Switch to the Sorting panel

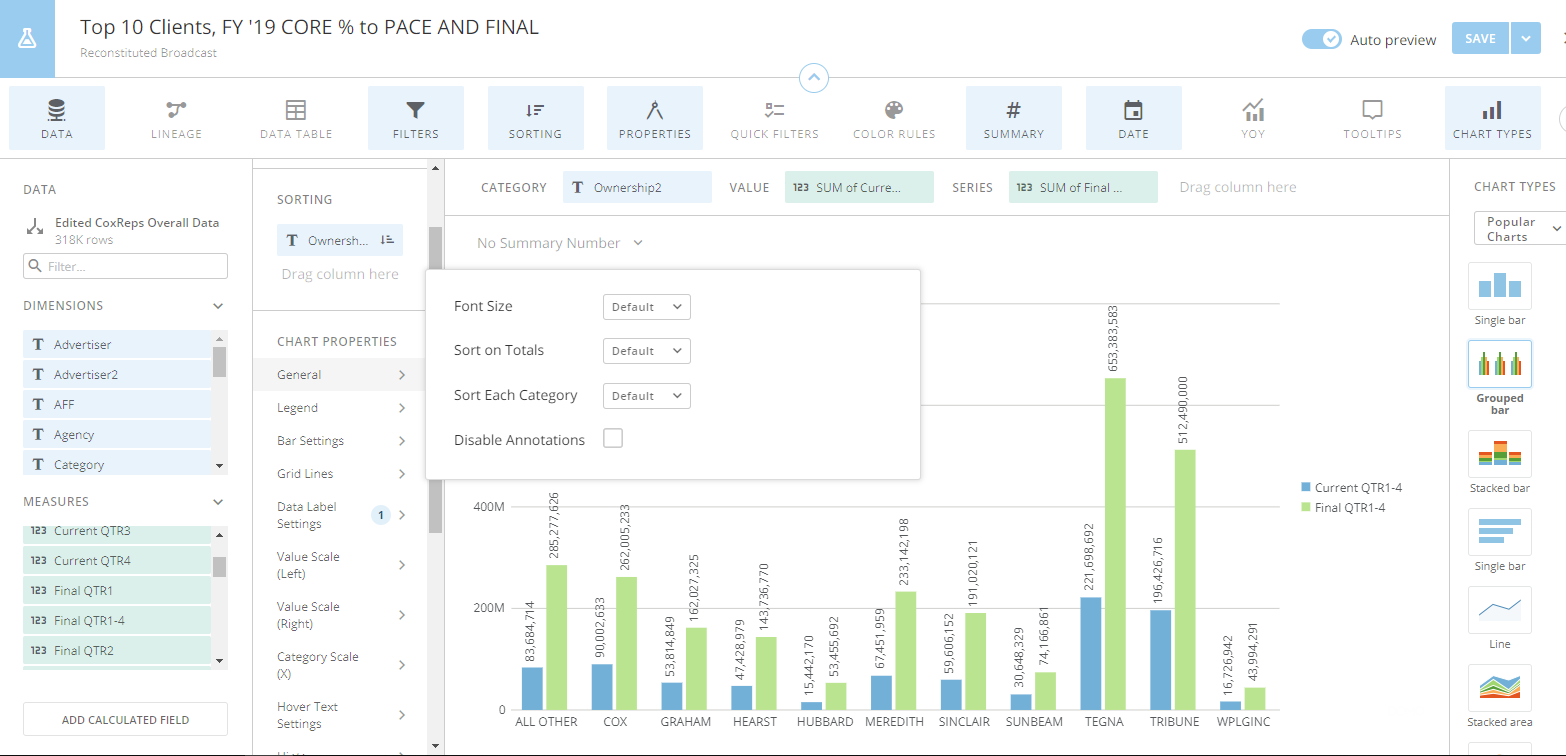pos(535,117)
